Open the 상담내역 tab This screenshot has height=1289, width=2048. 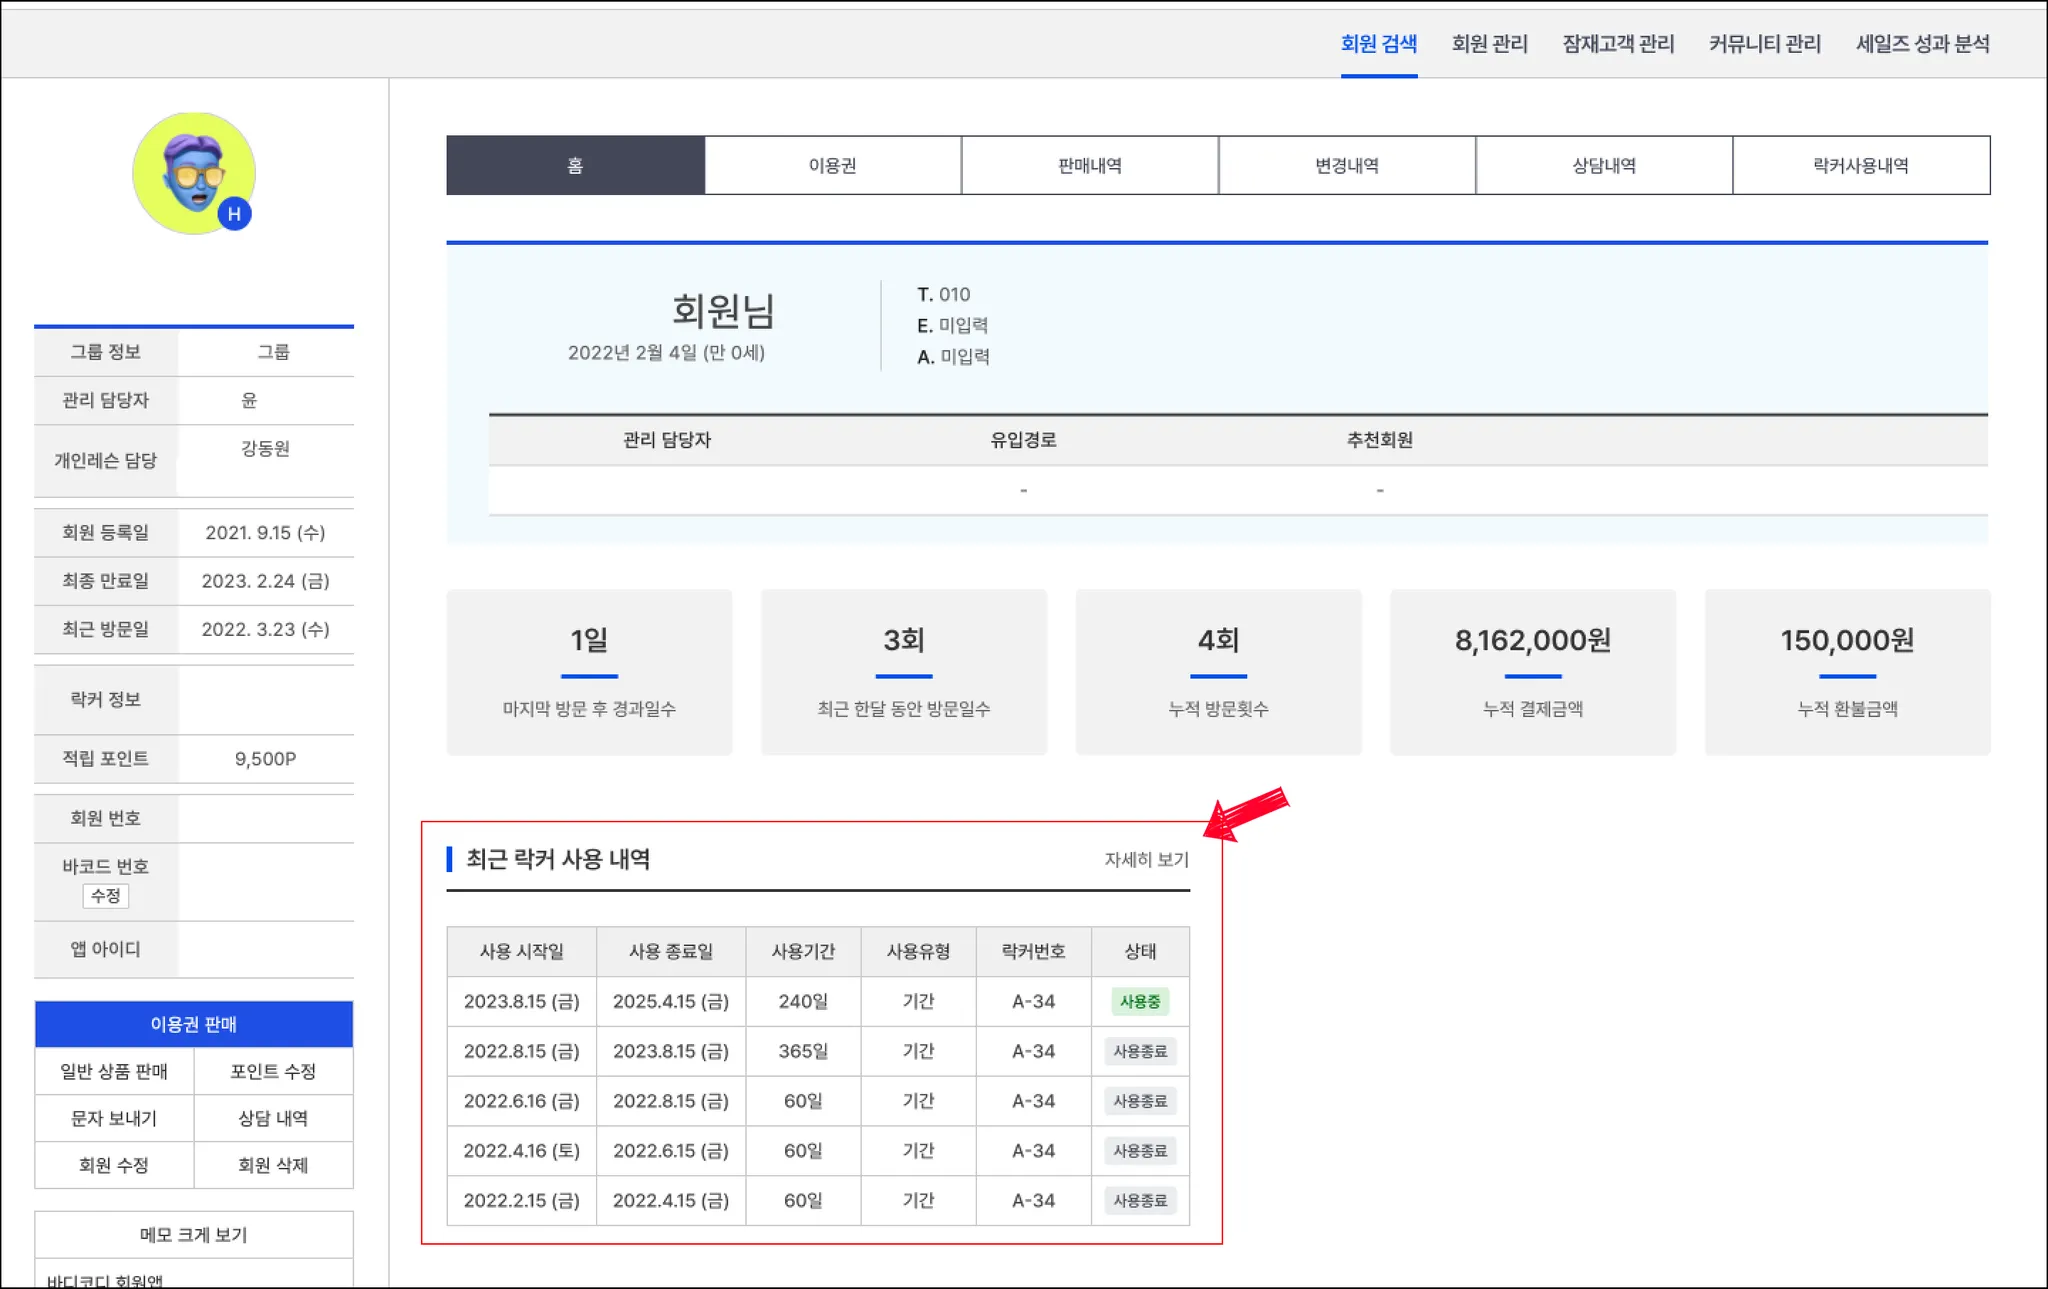(x=1603, y=166)
